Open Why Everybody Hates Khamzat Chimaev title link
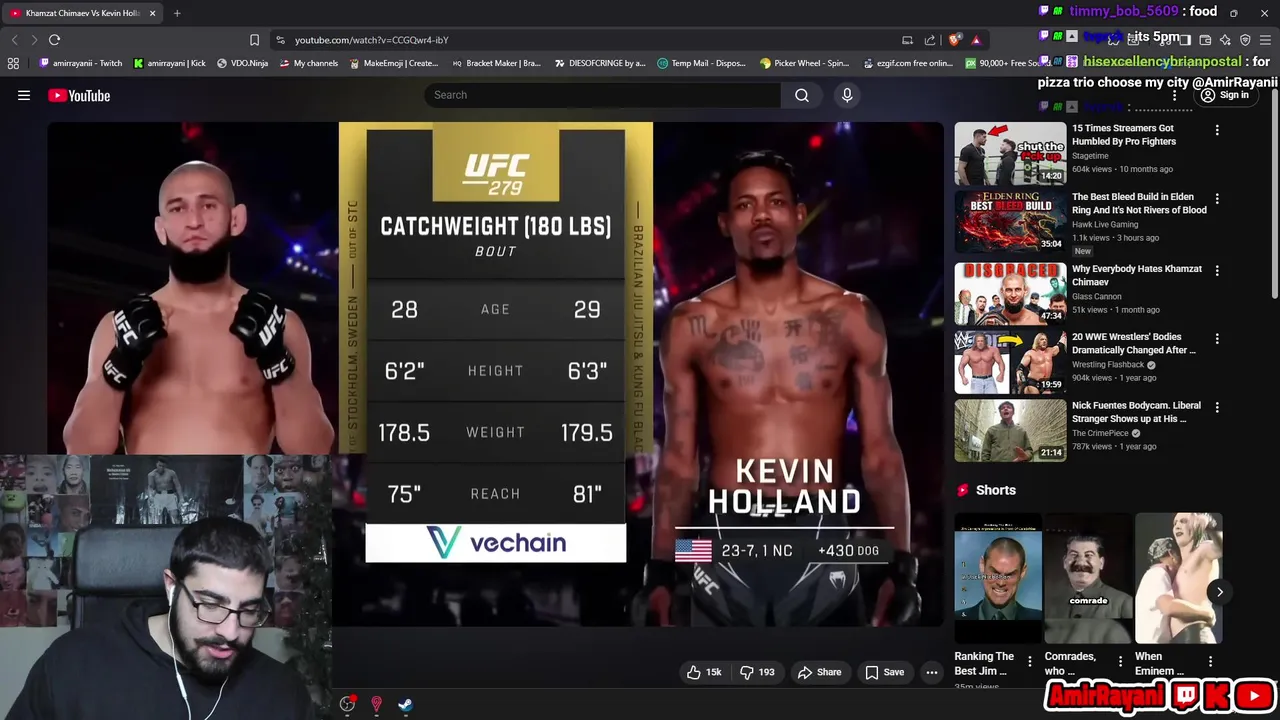The image size is (1280, 720). click(1137, 275)
